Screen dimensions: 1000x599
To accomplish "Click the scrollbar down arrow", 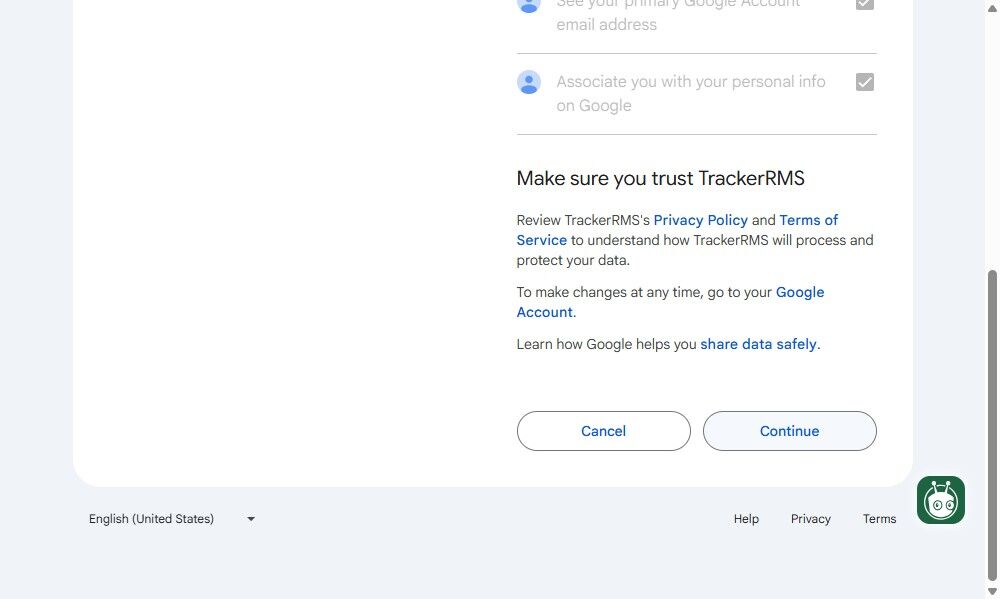I will point(992,592).
